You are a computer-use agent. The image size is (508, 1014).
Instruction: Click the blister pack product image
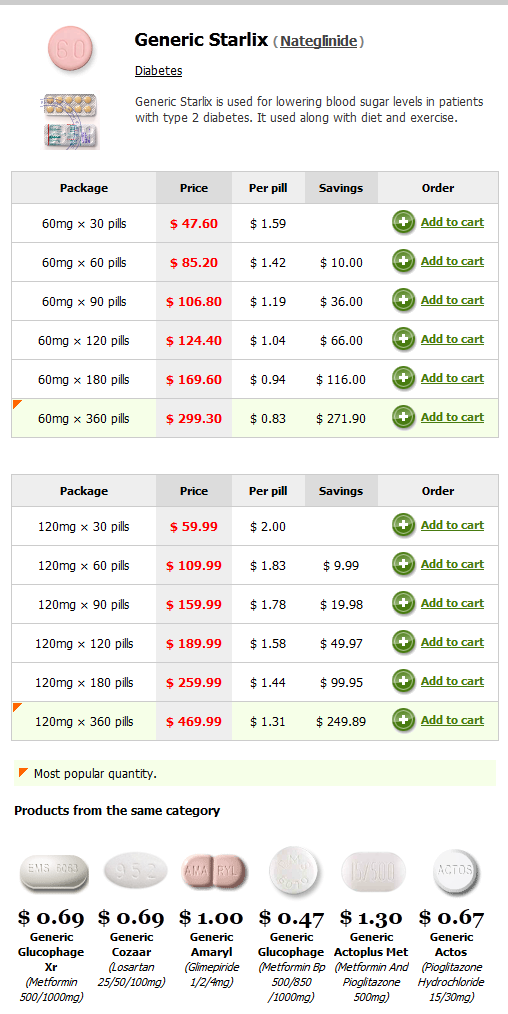pos(70,121)
